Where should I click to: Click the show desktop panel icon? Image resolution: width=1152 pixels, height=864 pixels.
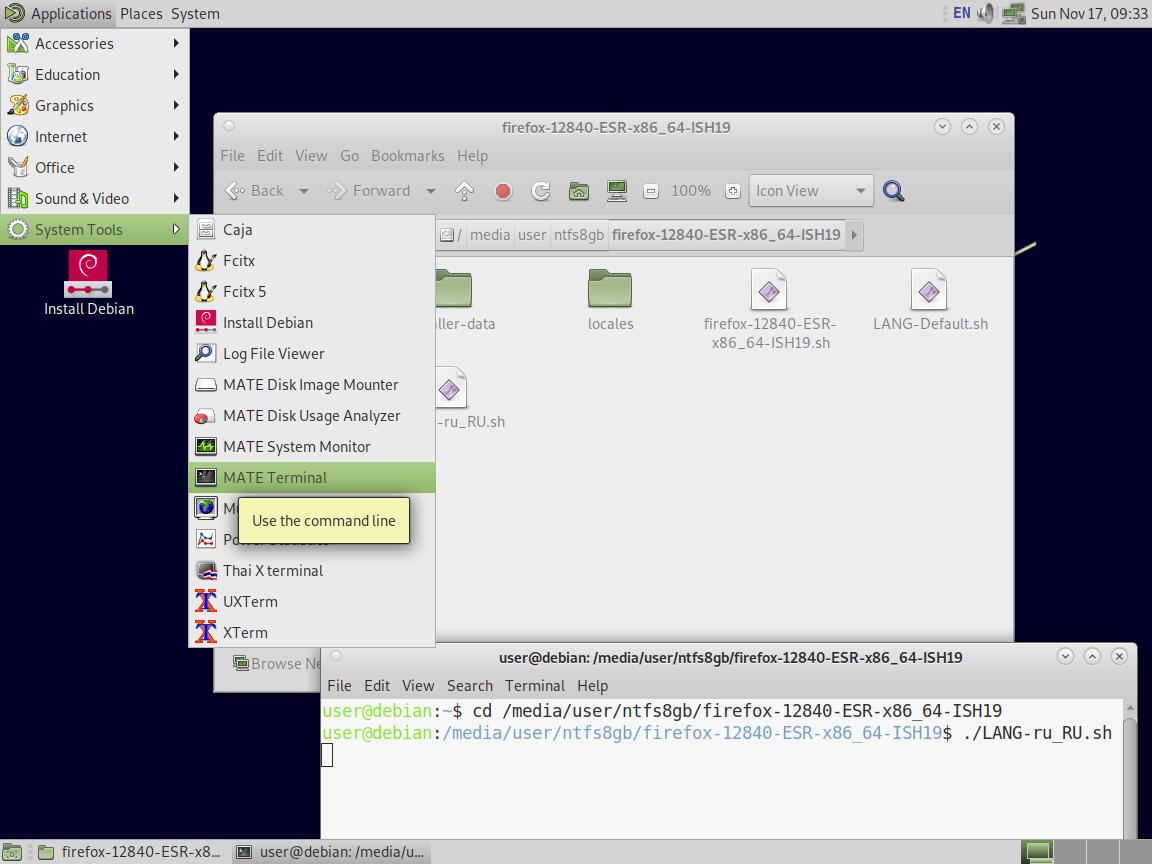tap(12, 852)
